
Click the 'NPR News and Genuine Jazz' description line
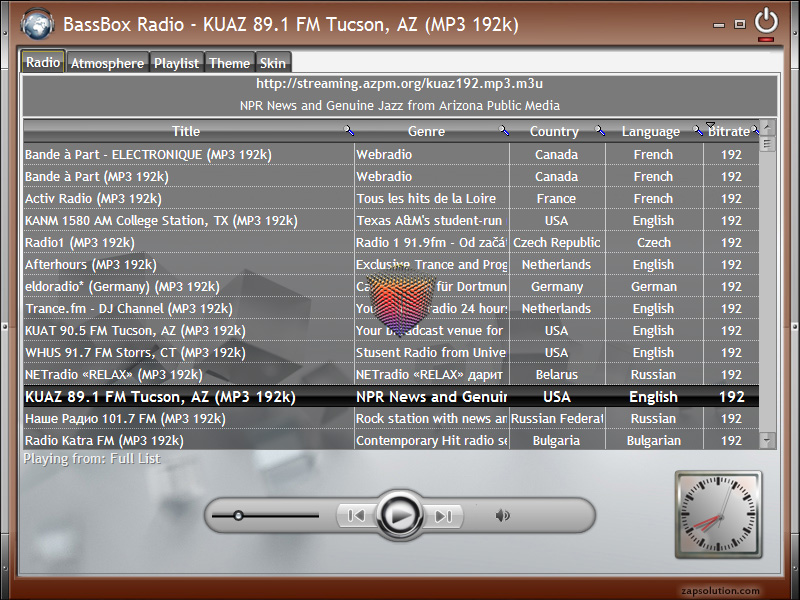click(x=400, y=106)
